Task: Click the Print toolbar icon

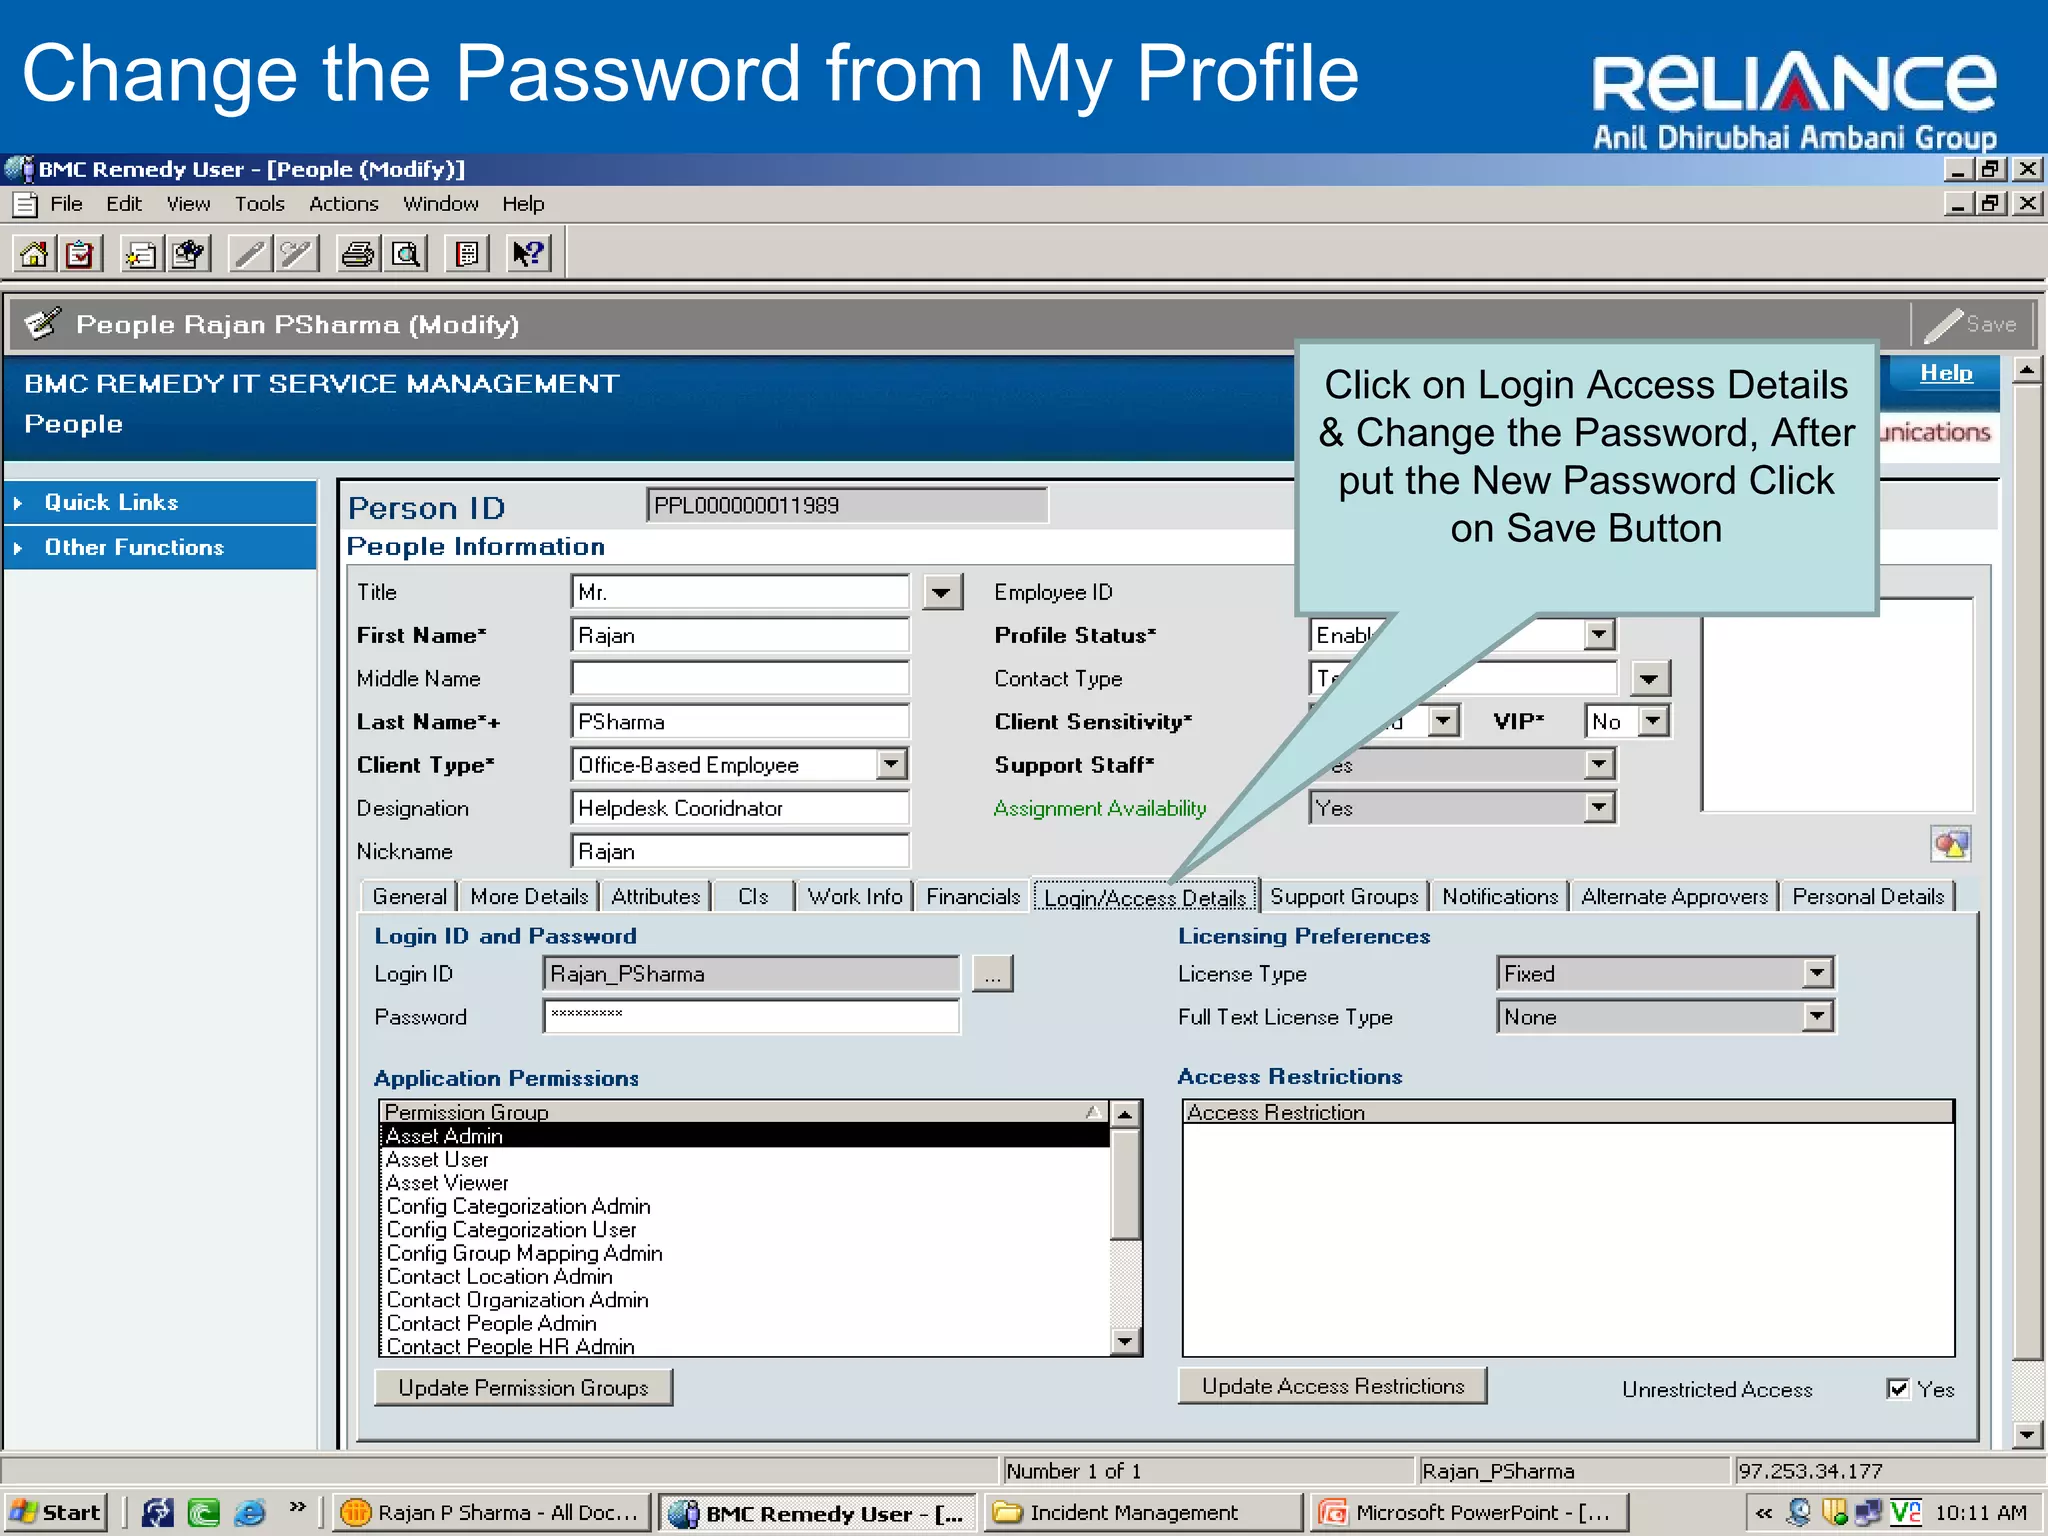Action: point(358,254)
